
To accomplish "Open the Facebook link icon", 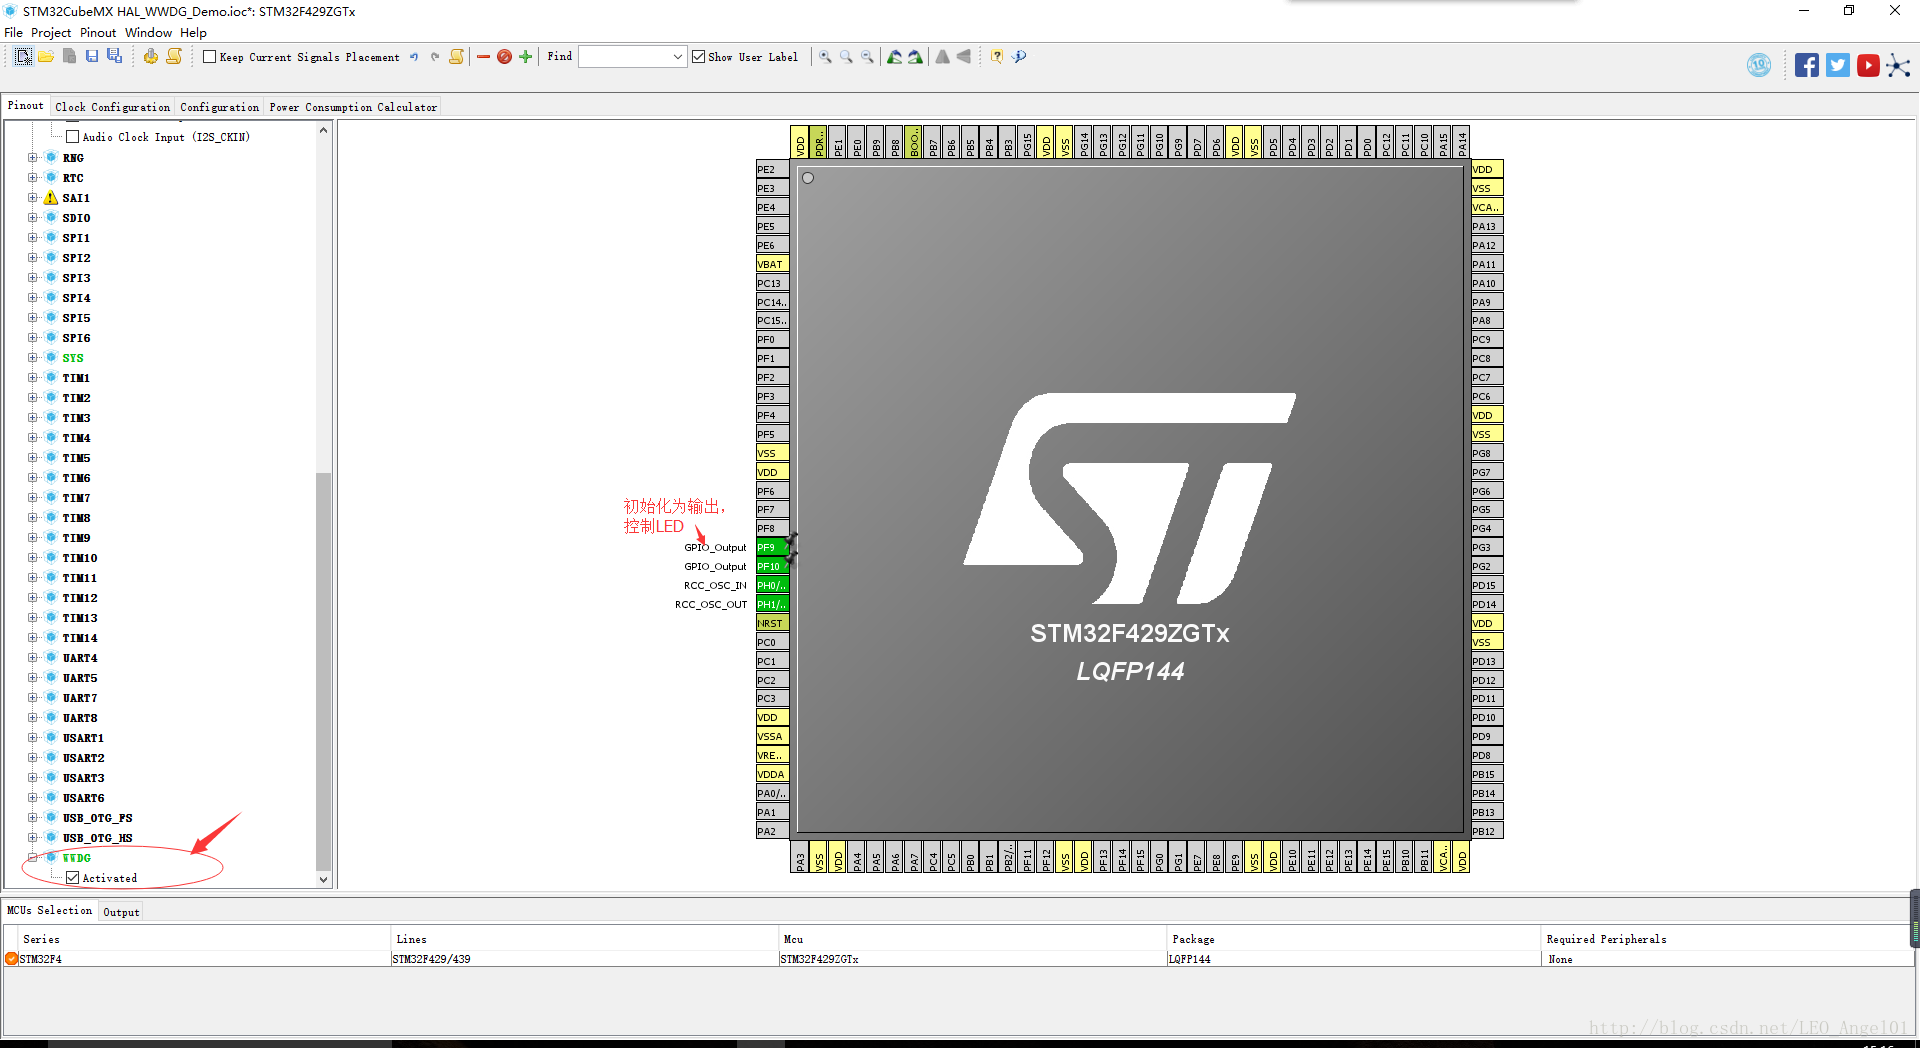I will 1806,66.
